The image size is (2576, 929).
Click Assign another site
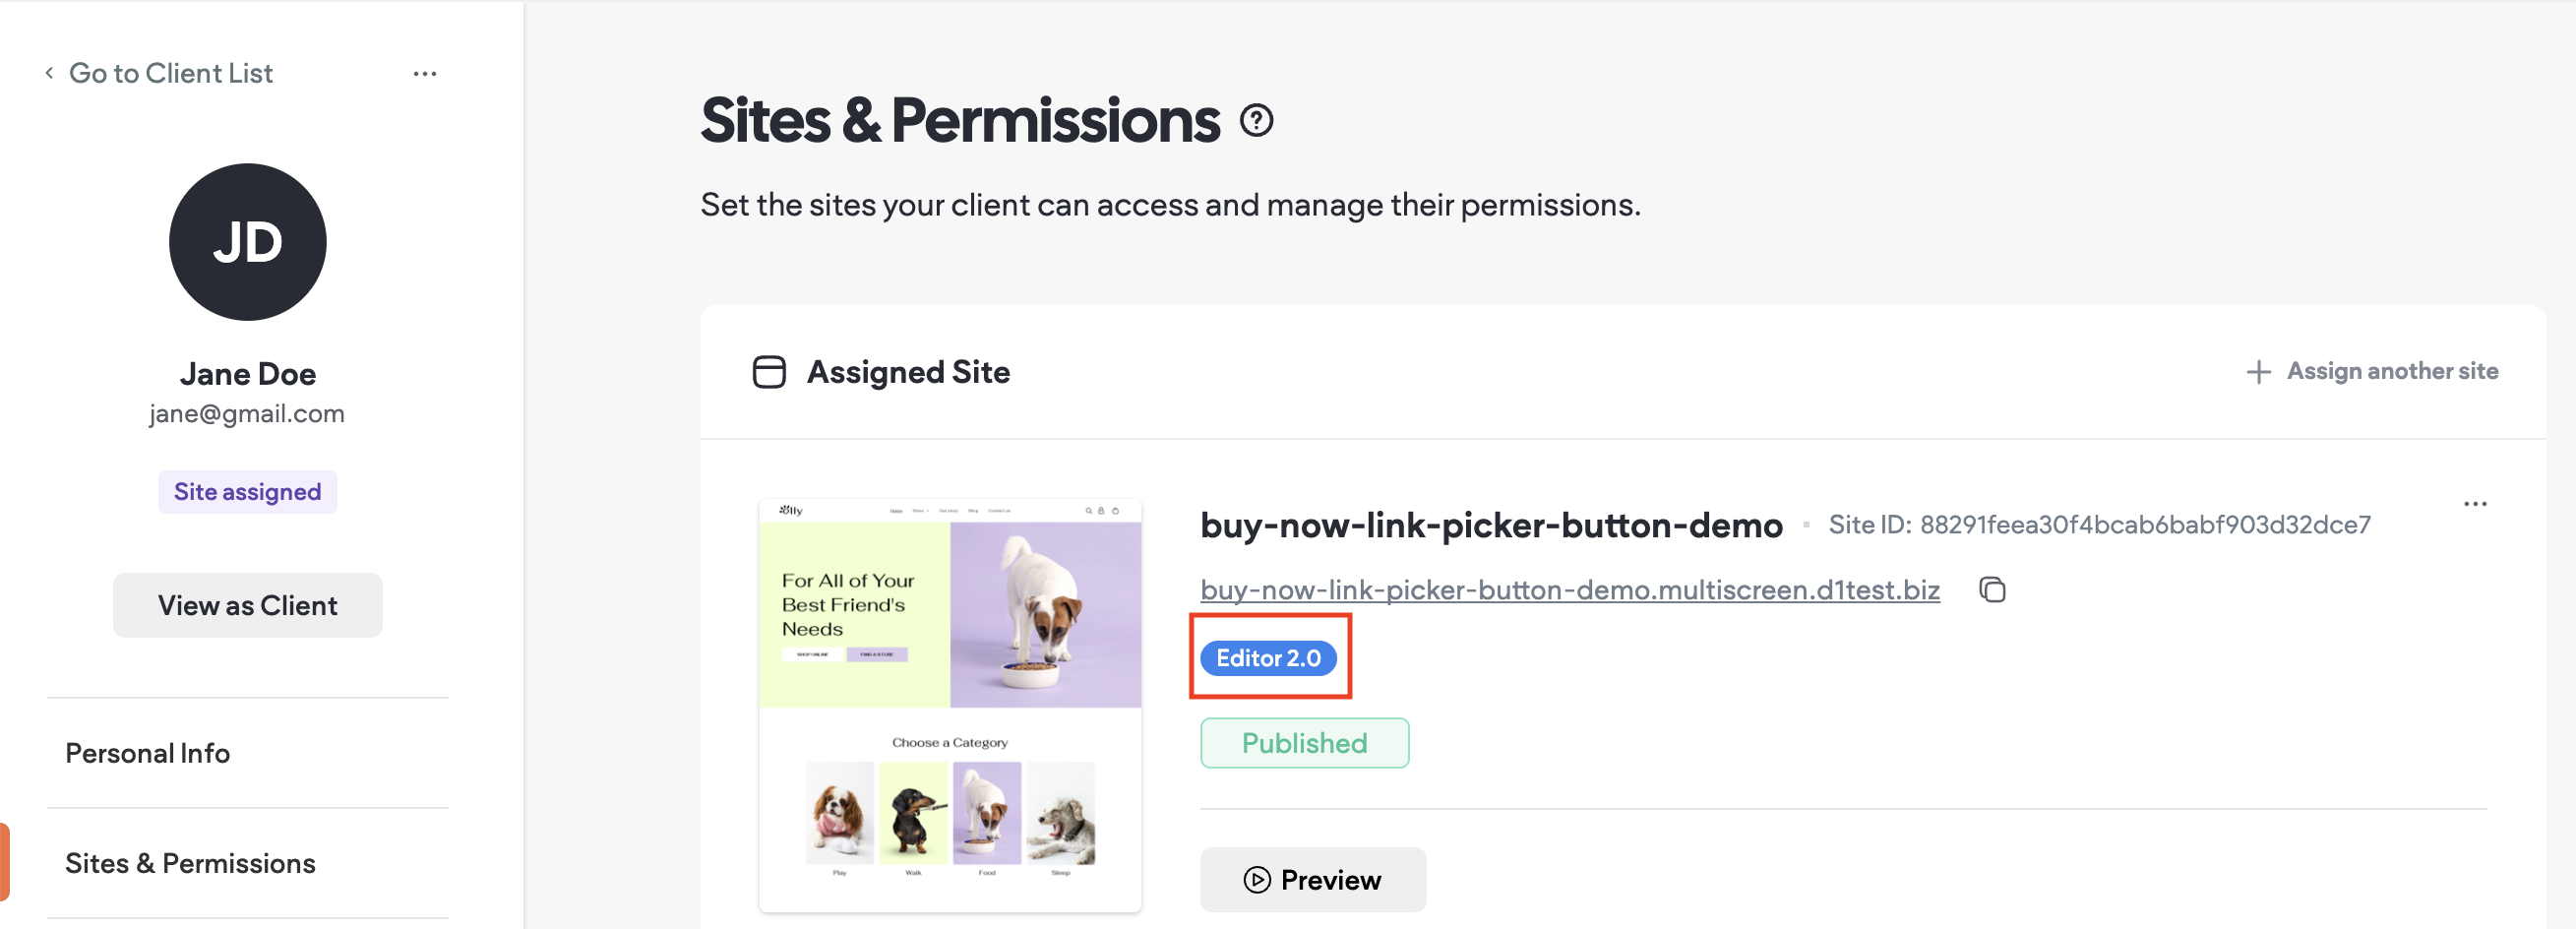(x=2392, y=372)
